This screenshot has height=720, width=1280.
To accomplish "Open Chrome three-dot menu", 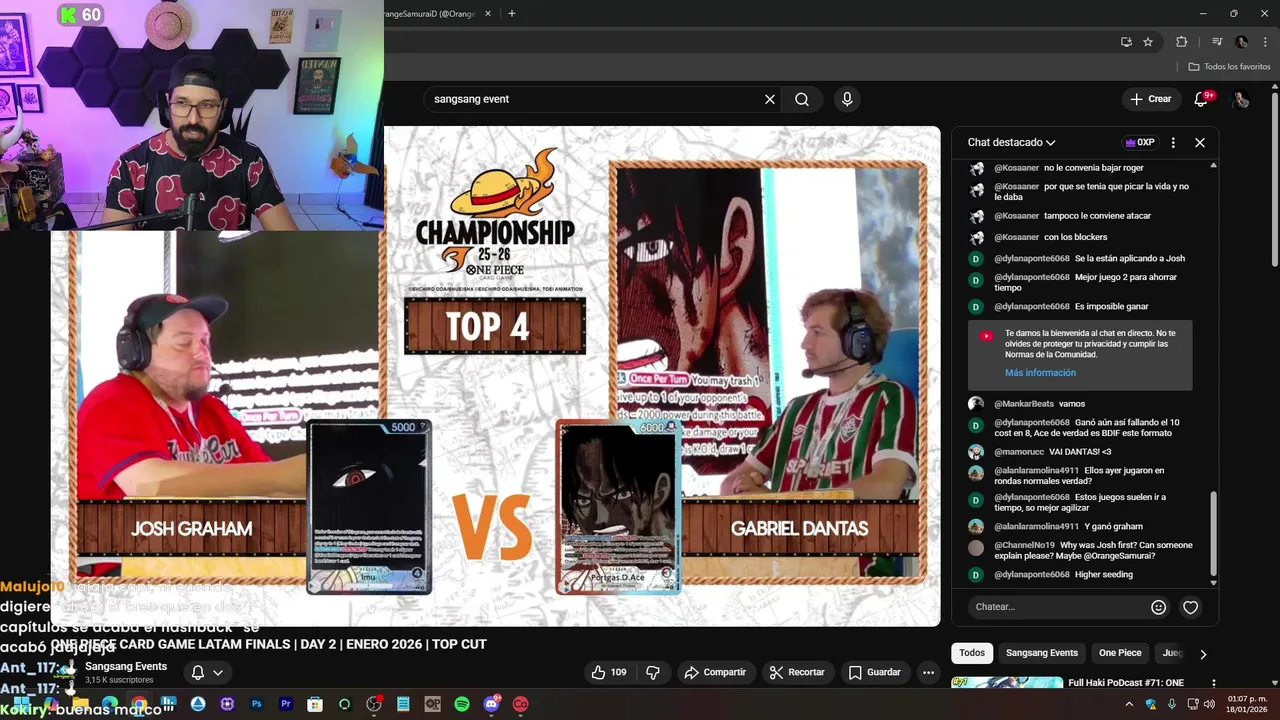I will pyautogui.click(x=1264, y=42).
